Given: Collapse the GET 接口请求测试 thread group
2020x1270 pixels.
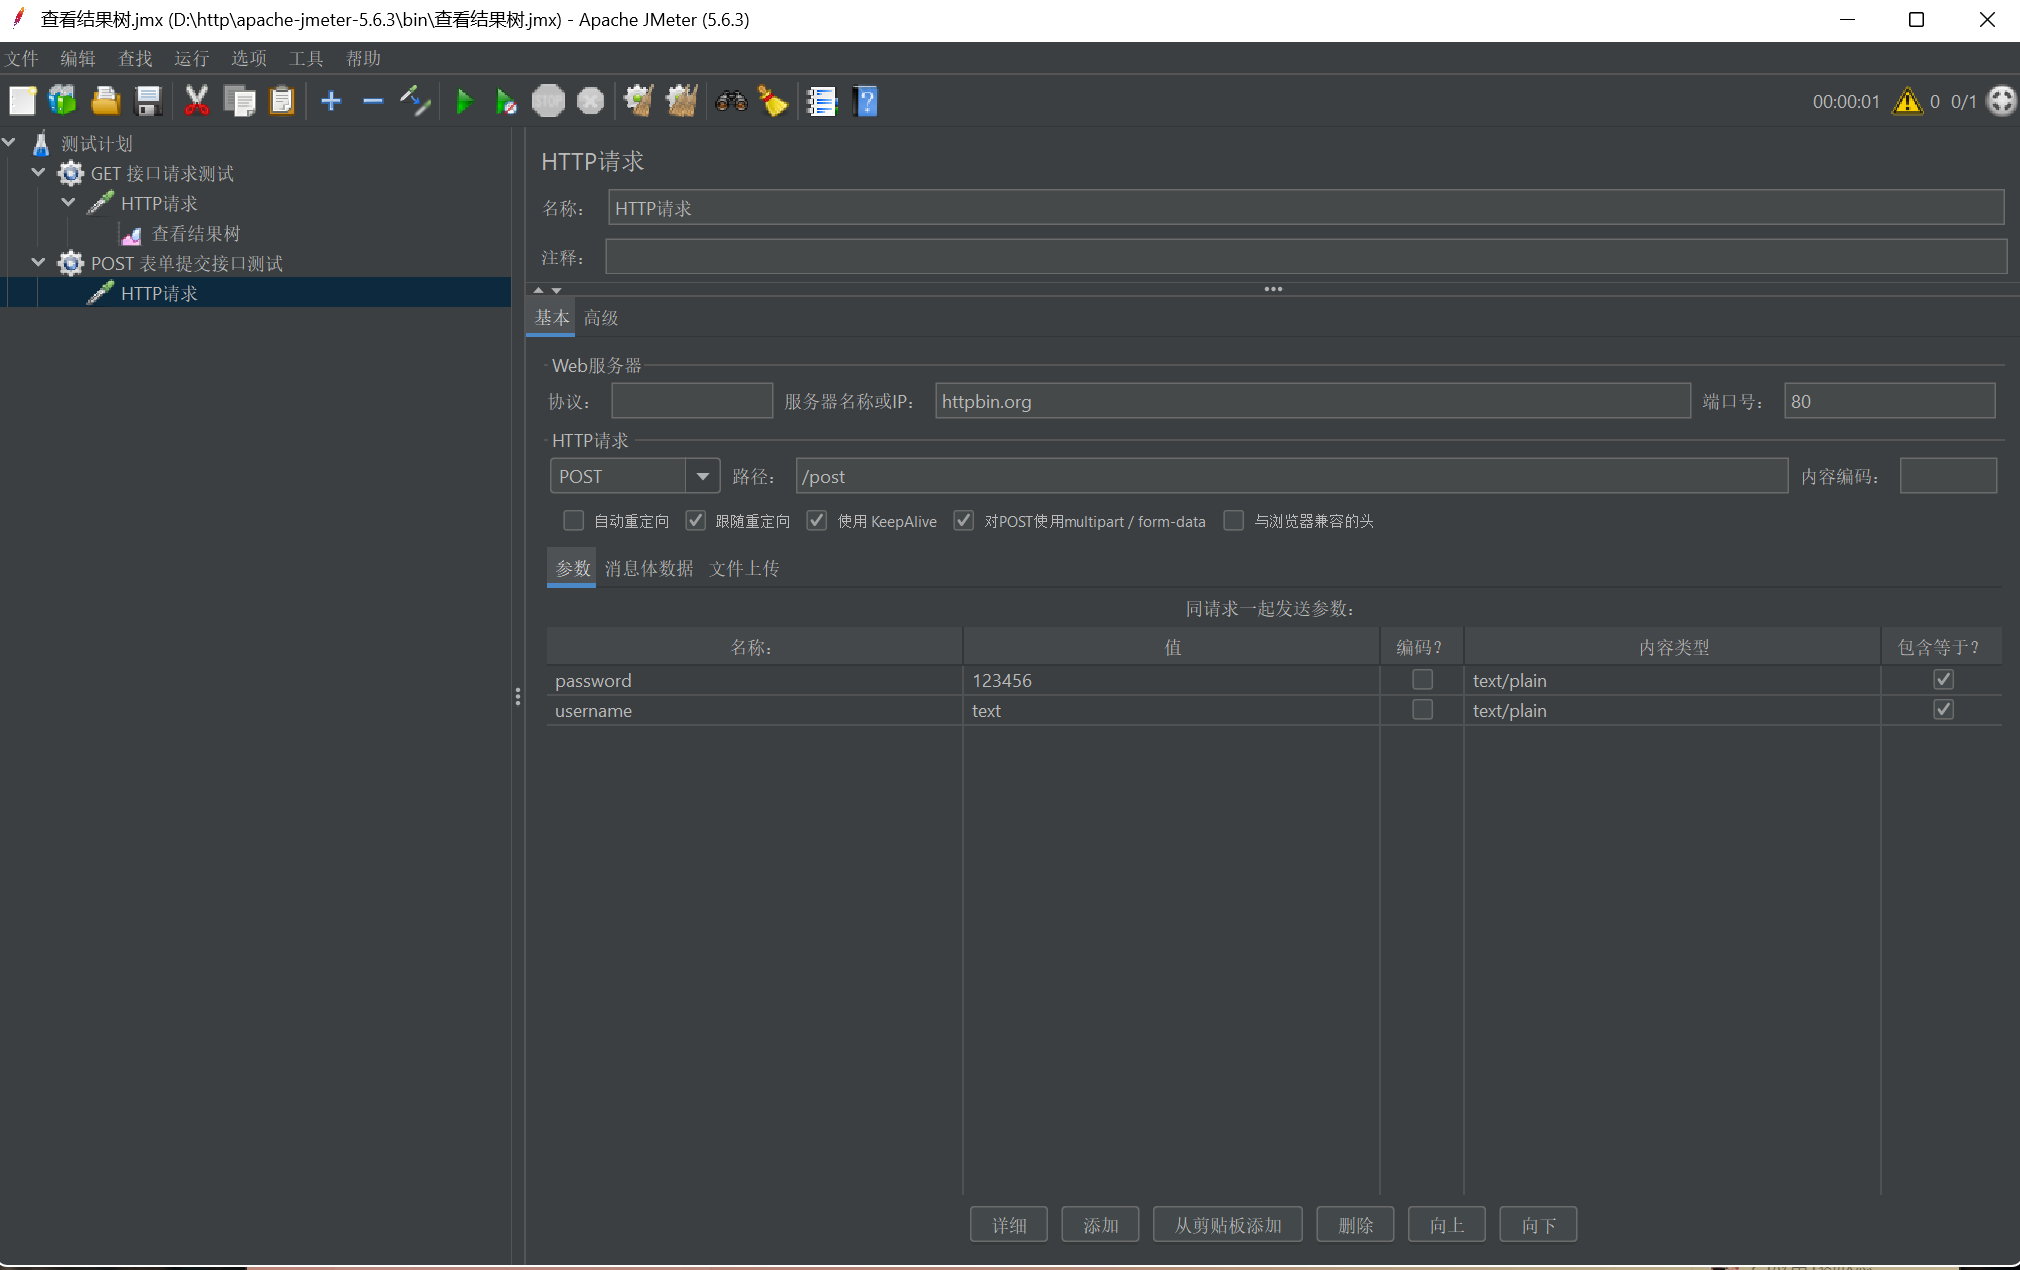Looking at the screenshot, I should [x=38, y=173].
